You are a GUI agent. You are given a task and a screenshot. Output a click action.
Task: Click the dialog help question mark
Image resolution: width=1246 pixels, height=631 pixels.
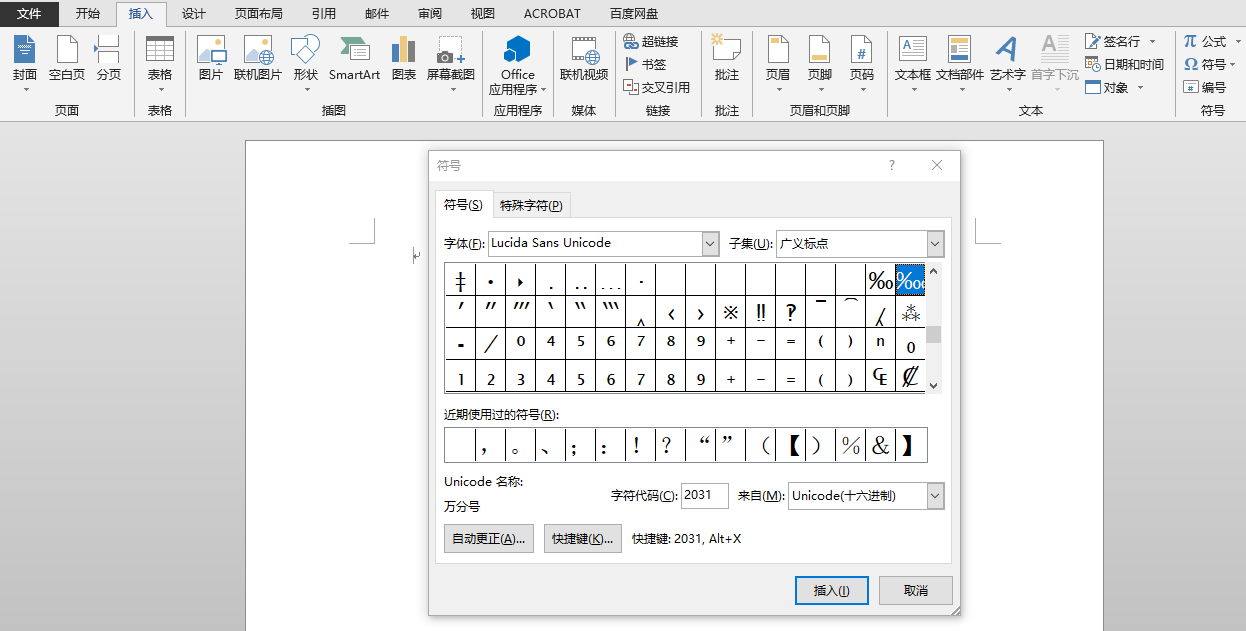coord(892,165)
